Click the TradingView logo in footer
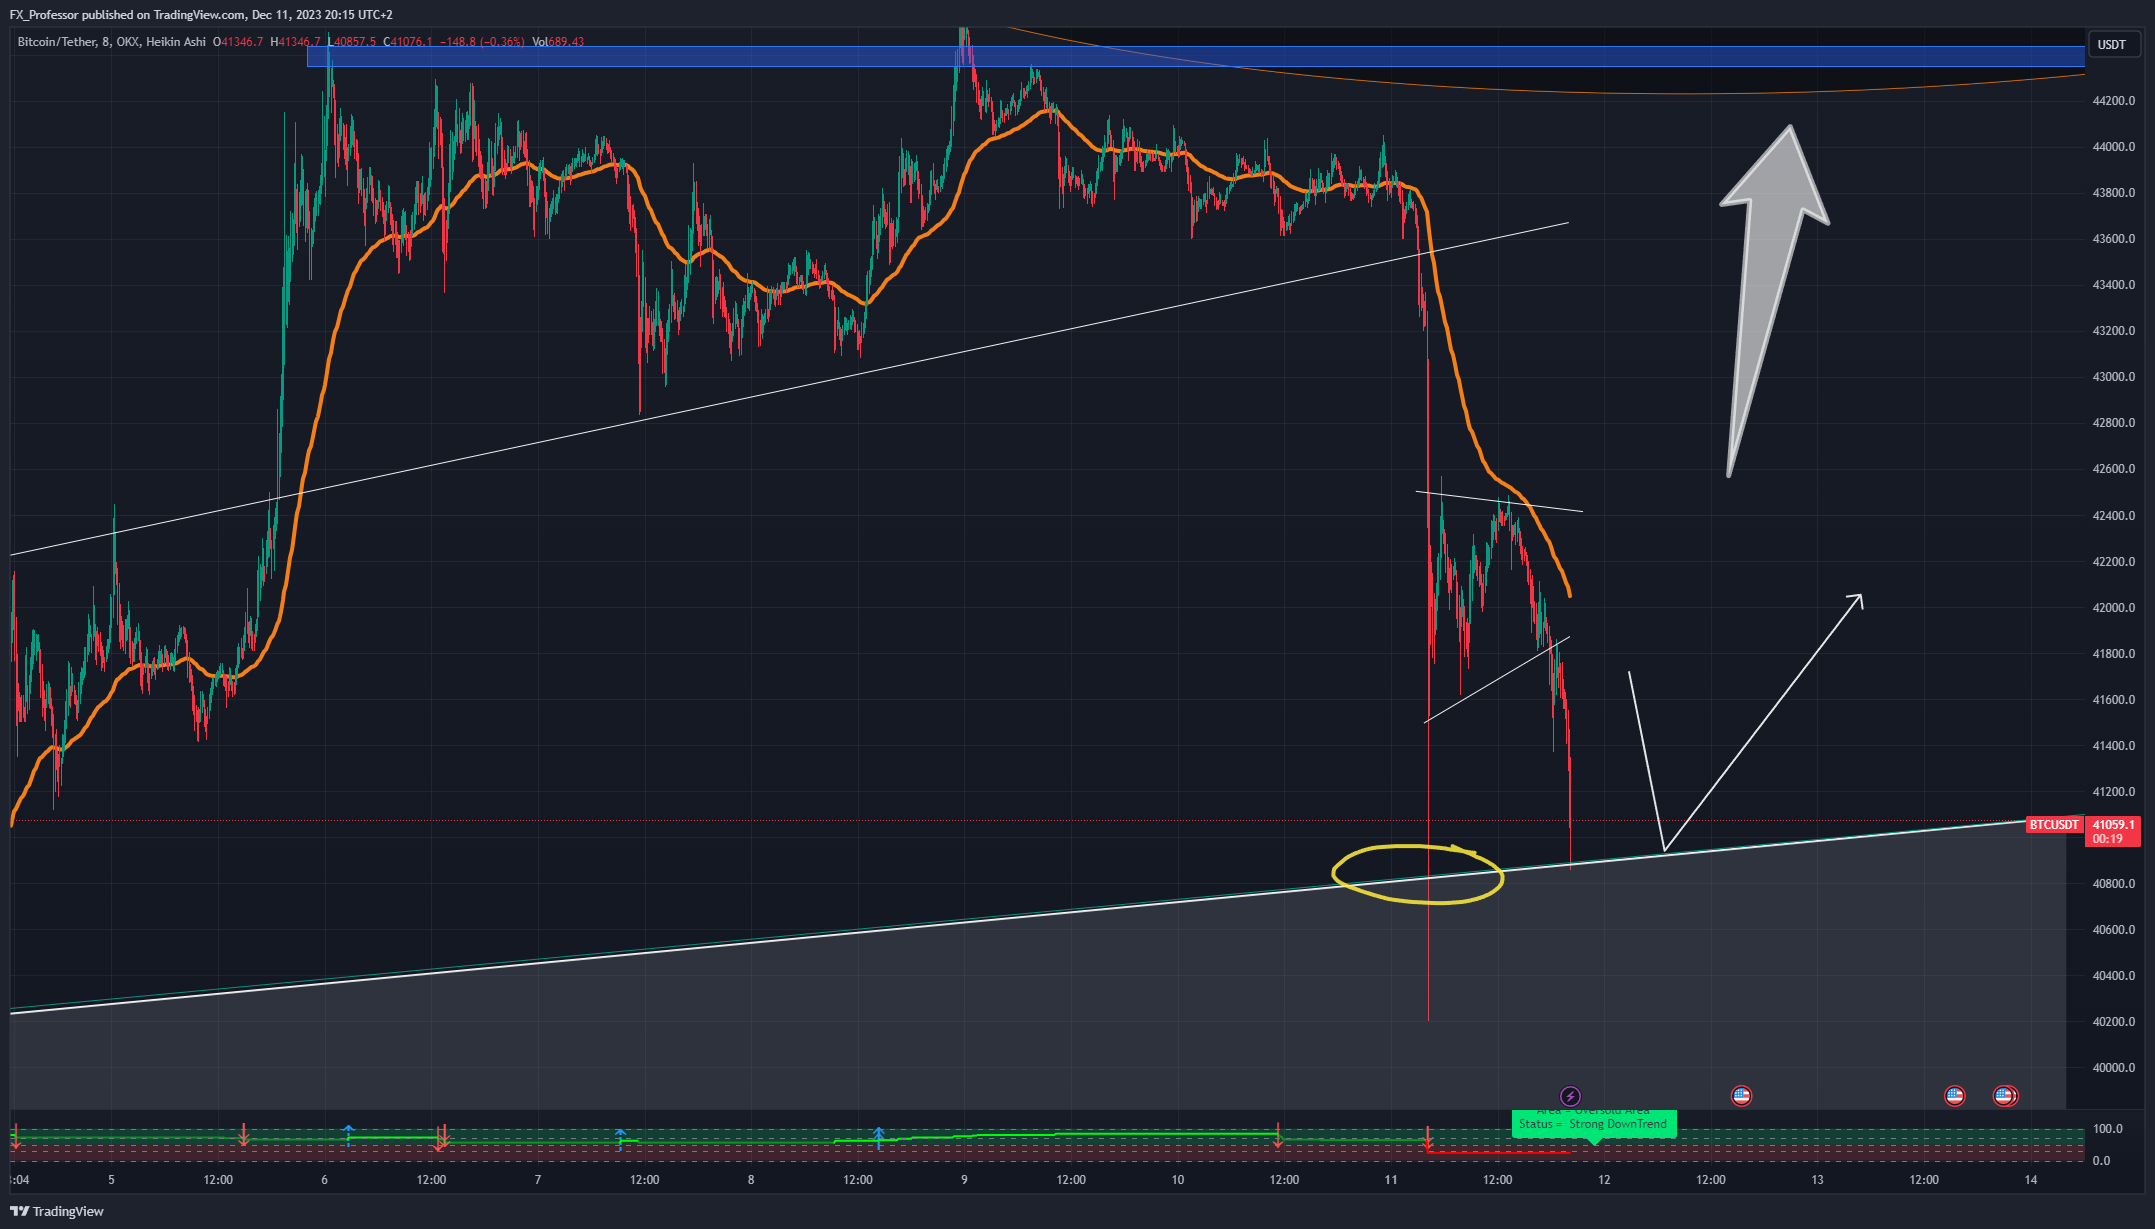Image resolution: width=2155 pixels, height=1229 pixels. coord(57,1211)
